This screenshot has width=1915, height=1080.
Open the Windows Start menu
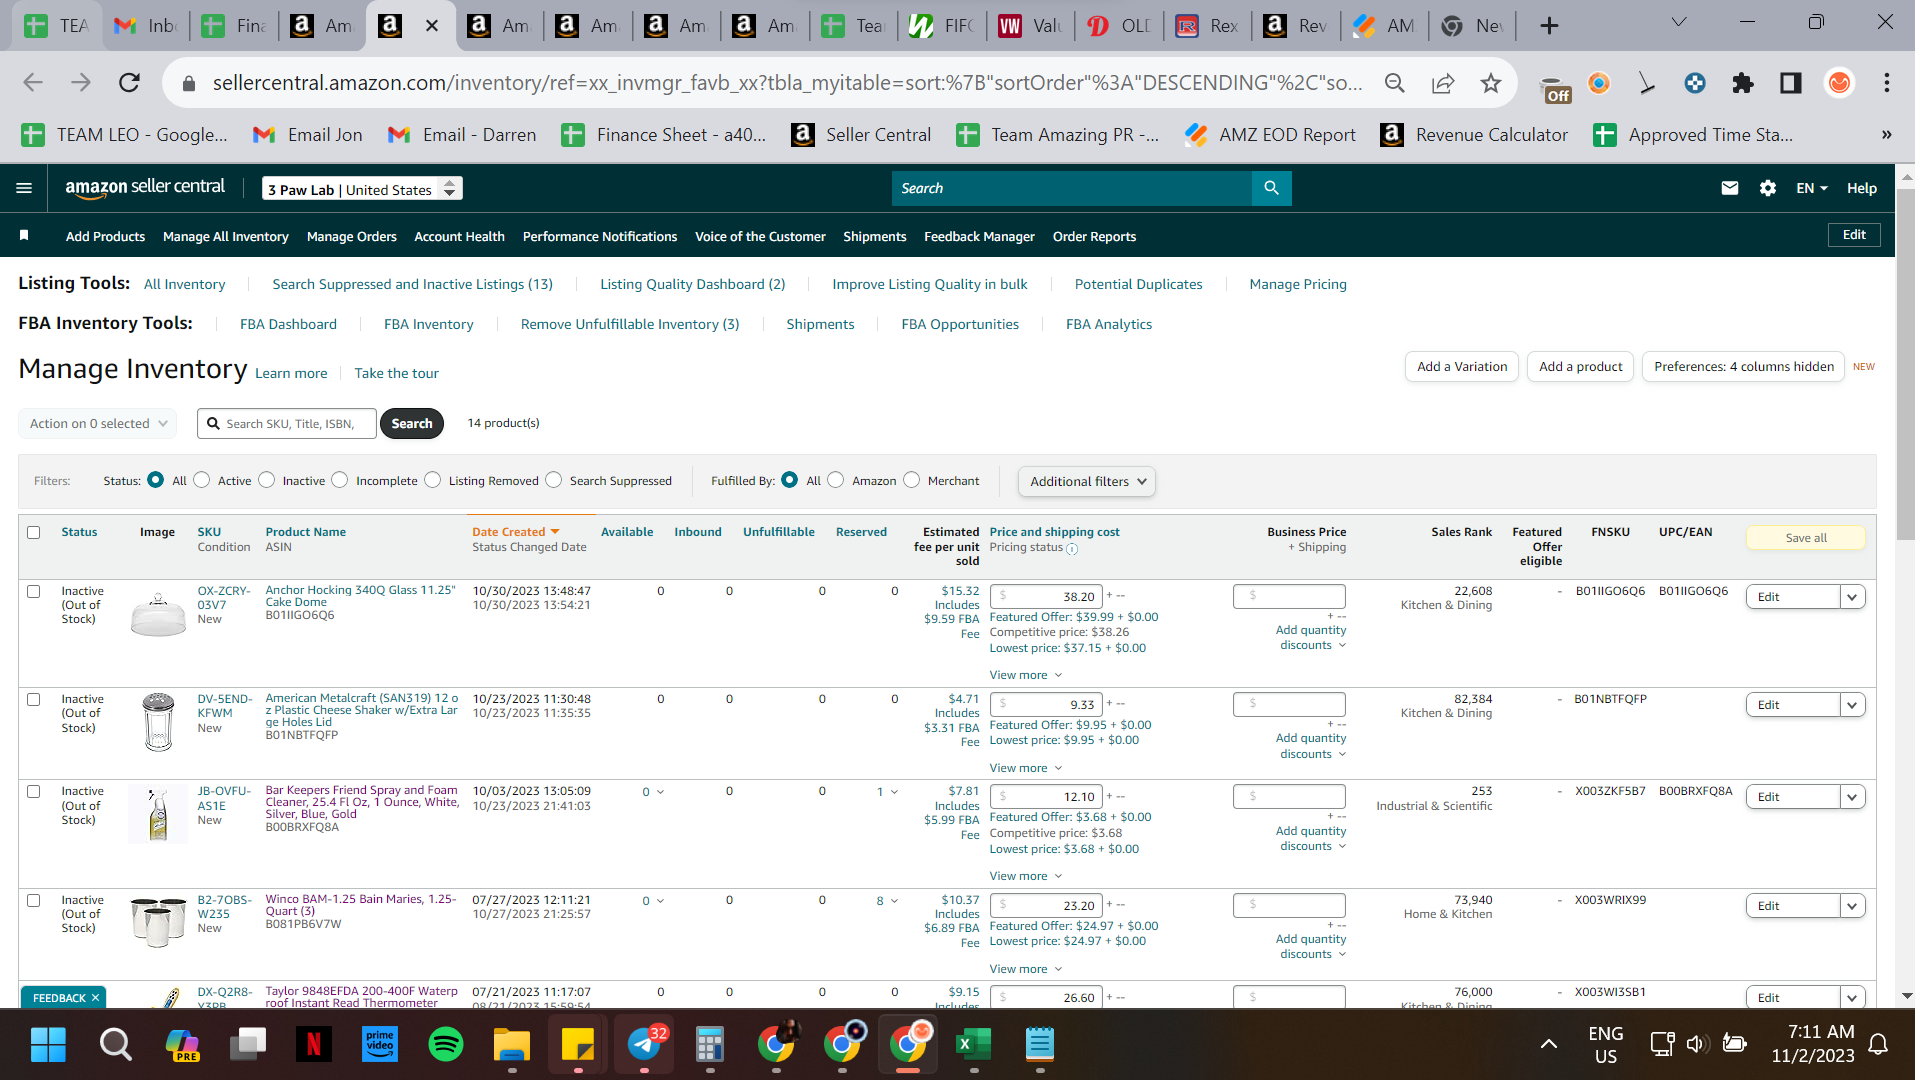coord(48,1045)
